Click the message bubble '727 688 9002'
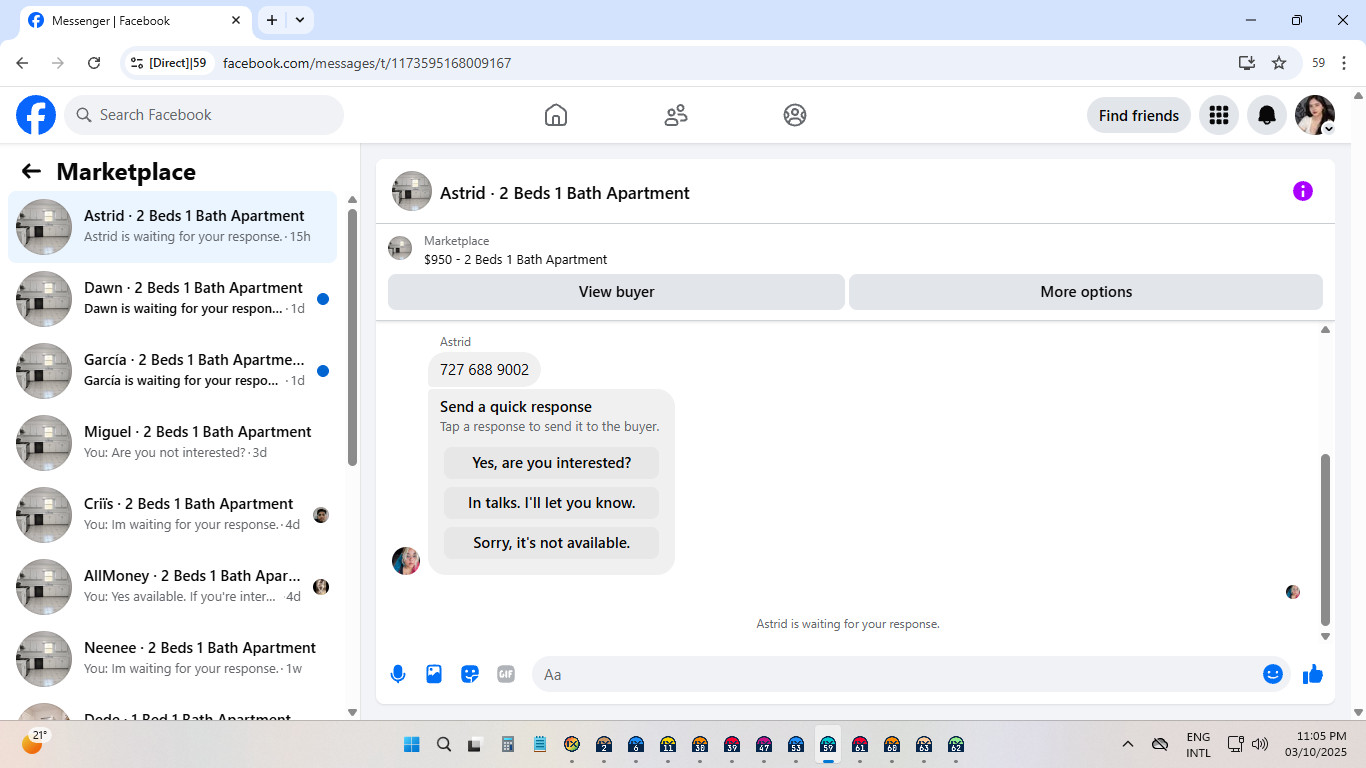The image size is (1366, 768). pyautogui.click(x=484, y=370)
